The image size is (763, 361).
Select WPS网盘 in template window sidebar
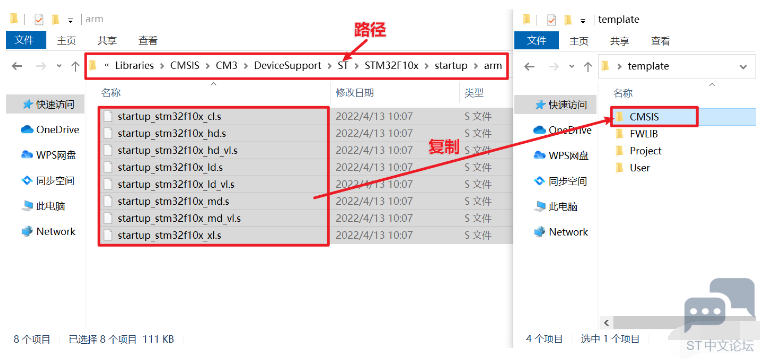tap(561, 155)
